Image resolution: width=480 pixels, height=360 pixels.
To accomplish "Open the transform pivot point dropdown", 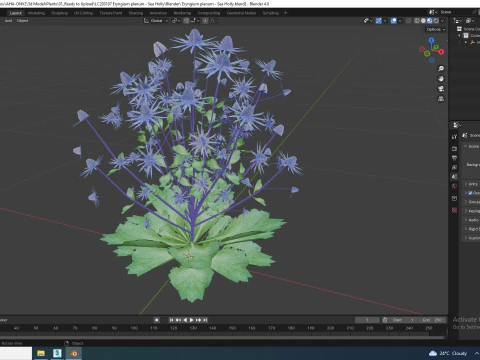I will 175,21.
